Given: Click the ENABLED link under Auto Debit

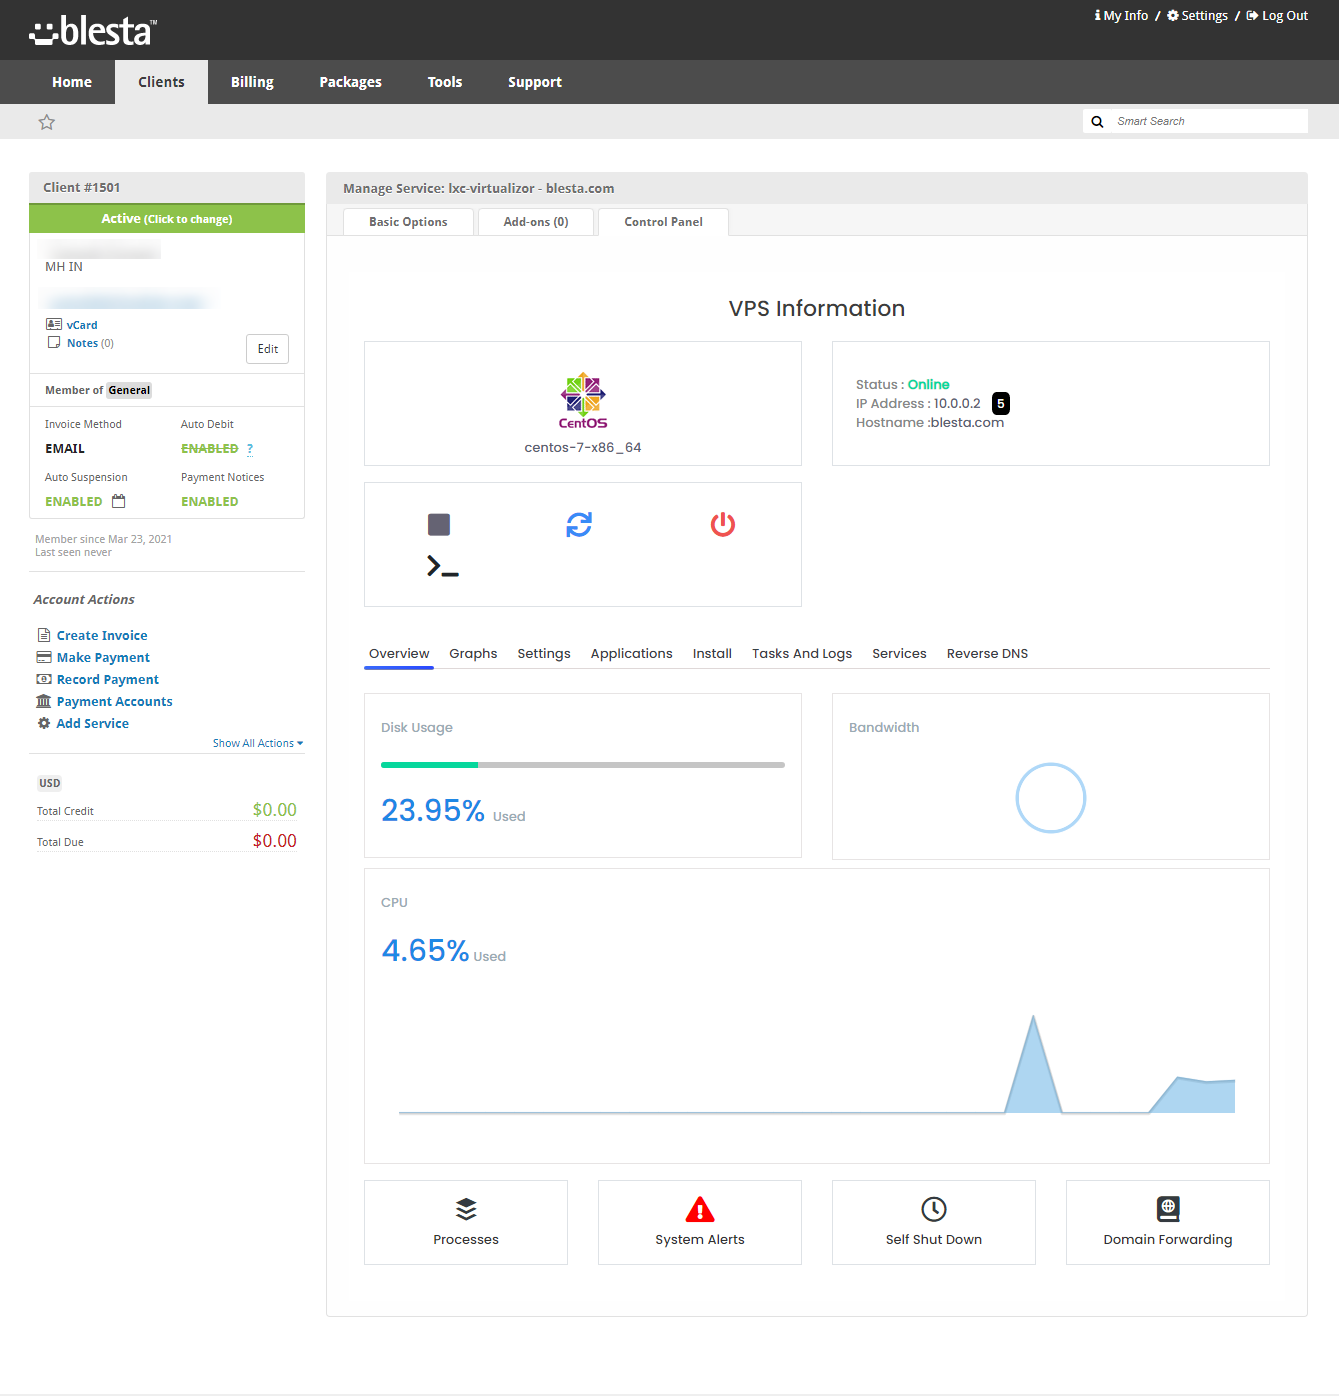Looking at the screenshot, I should (209, 448).
